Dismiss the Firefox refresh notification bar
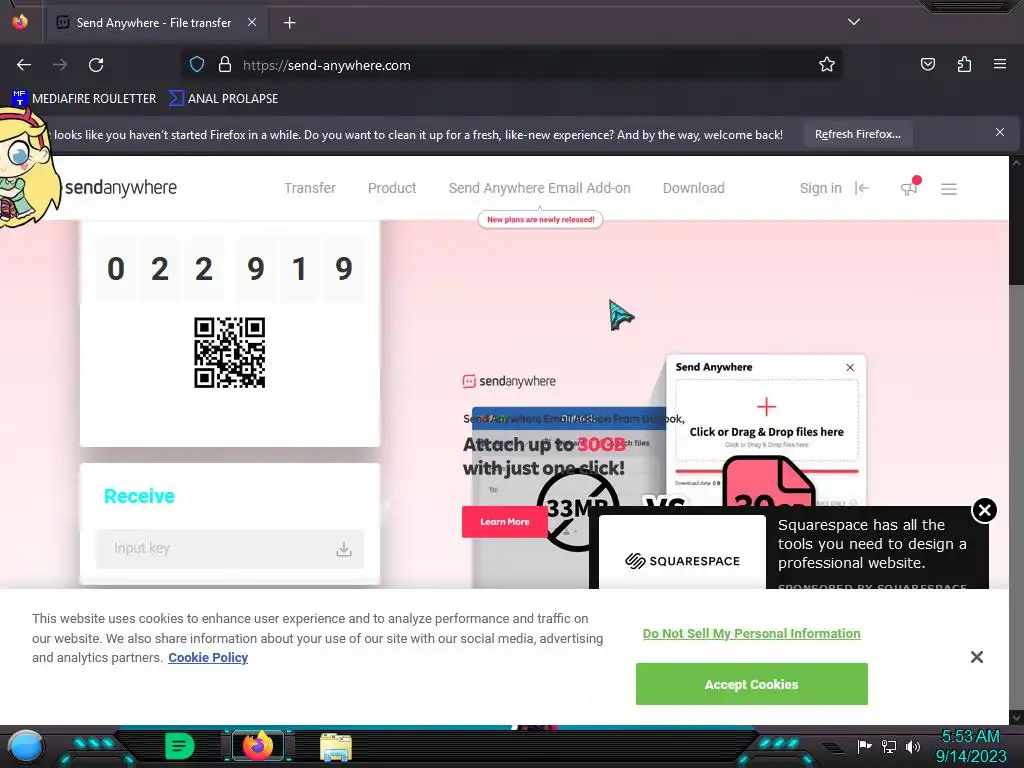The image size is (1024, 768). (999, 133)
